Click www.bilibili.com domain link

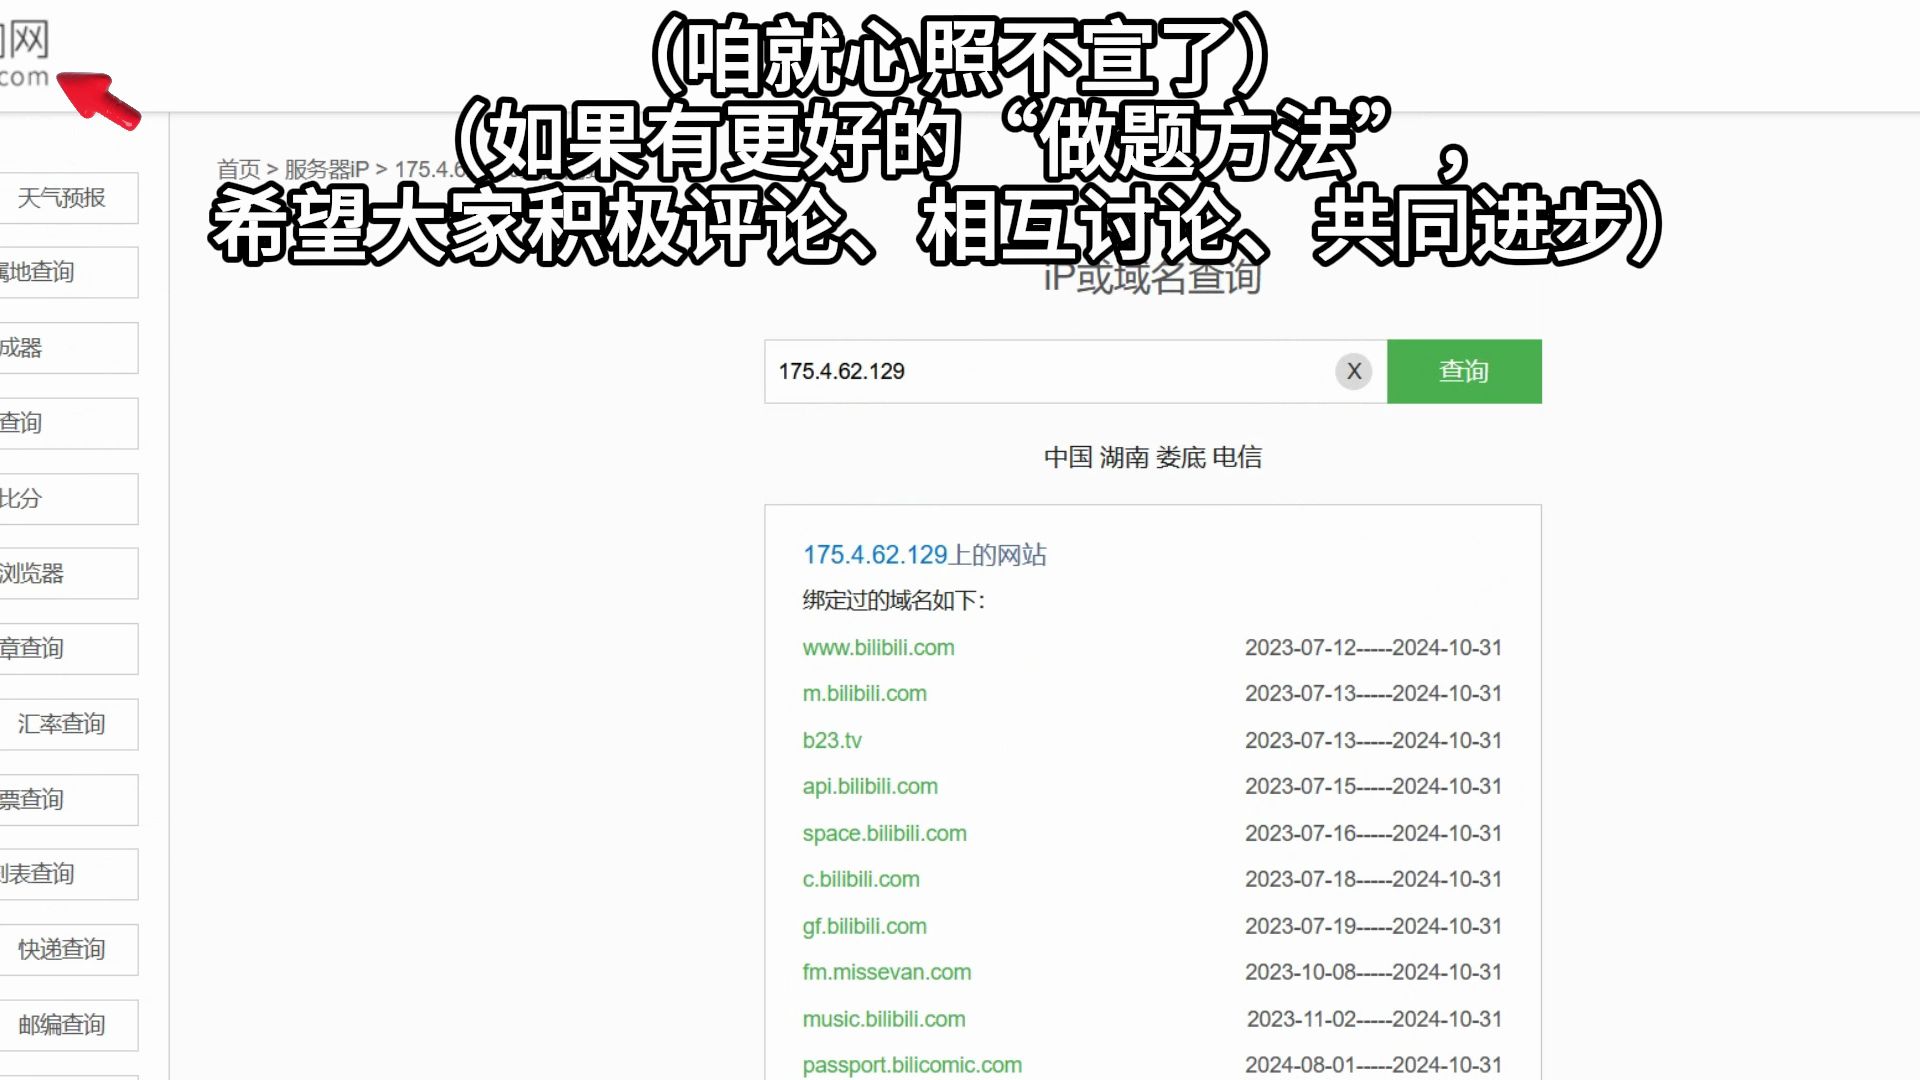click(878, 646)
